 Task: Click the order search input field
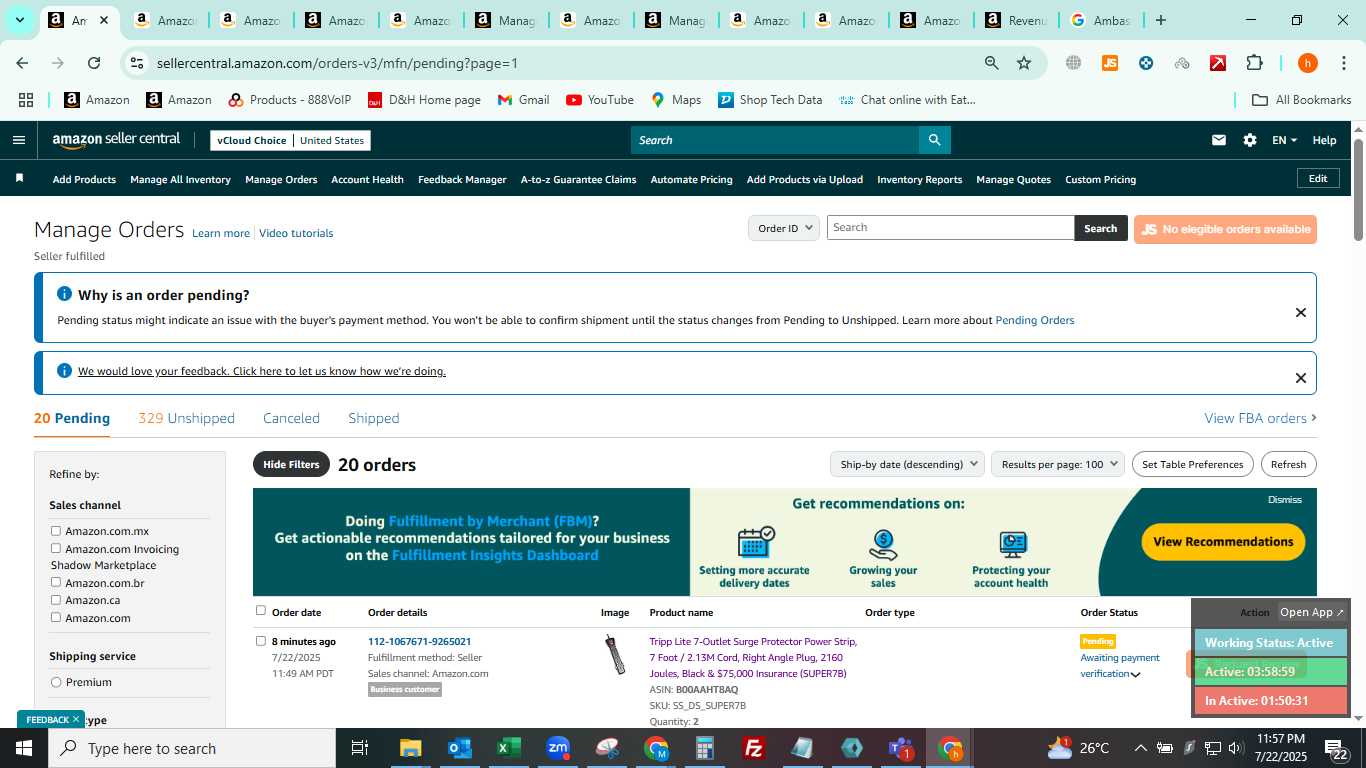950,227
